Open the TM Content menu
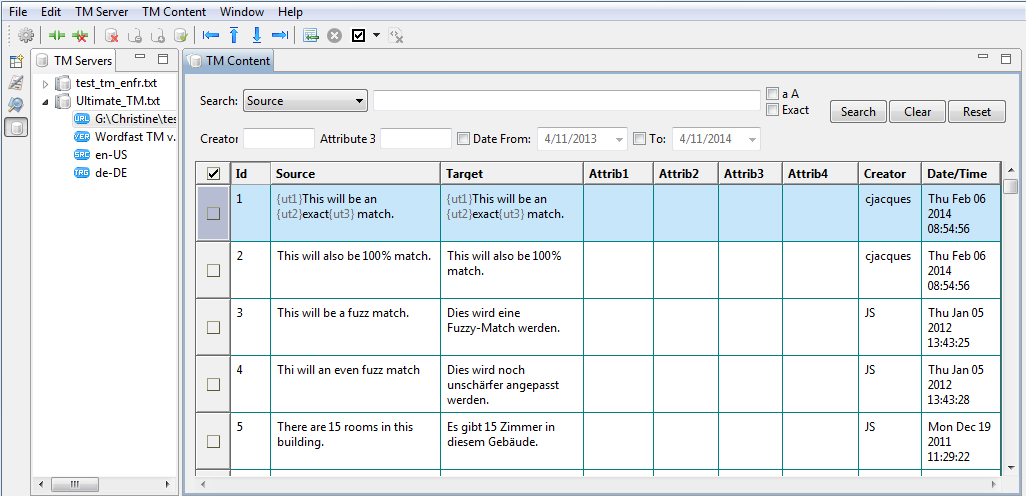1026x496 pixels. coord(174,12)
